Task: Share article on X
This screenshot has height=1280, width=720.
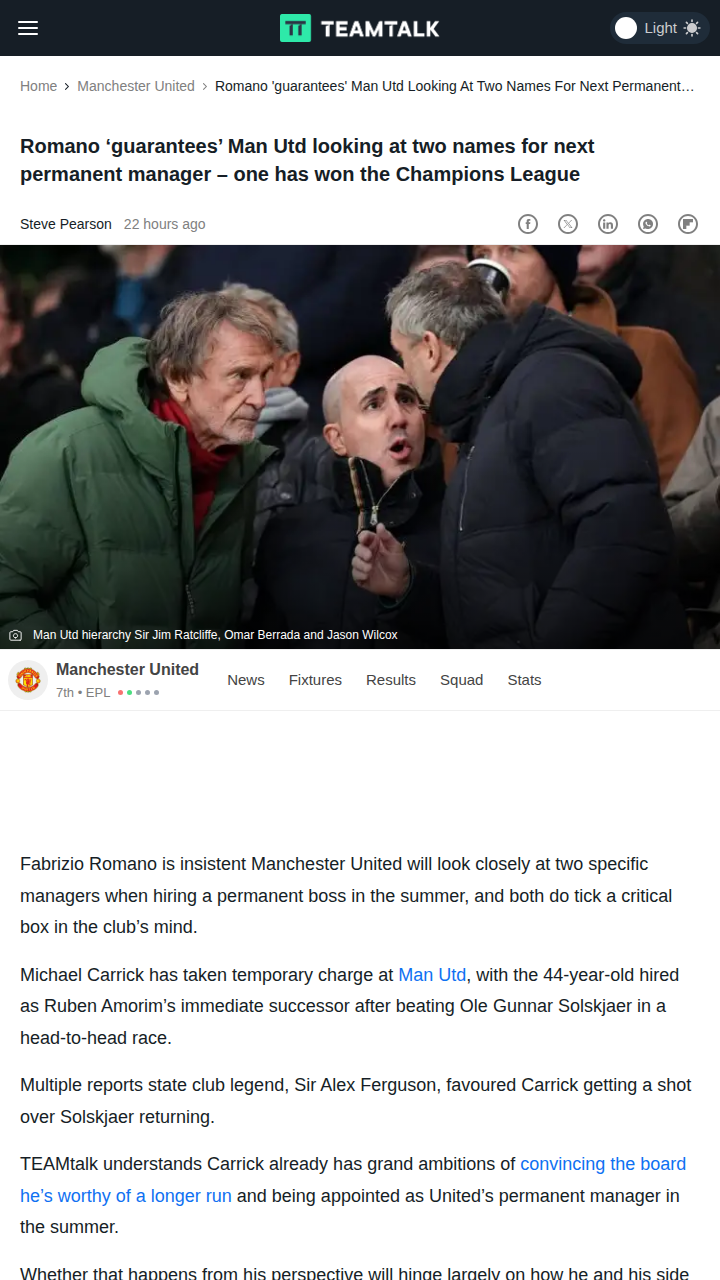Action: (x=568, y=224)
